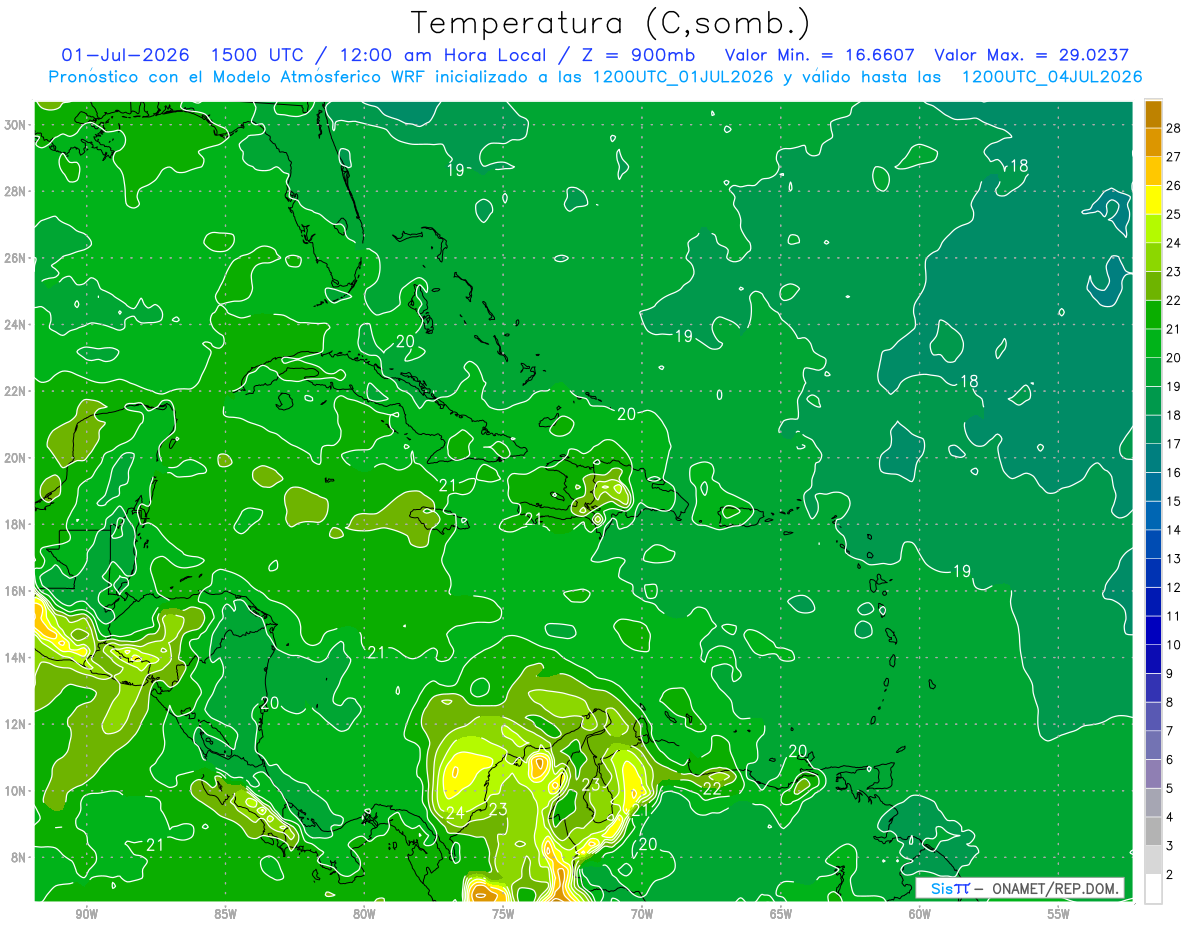The image size is (1200, 927).
Task: Click the valid-until time "1200UTC_04JUL2026"
Action: point(1052,77)
